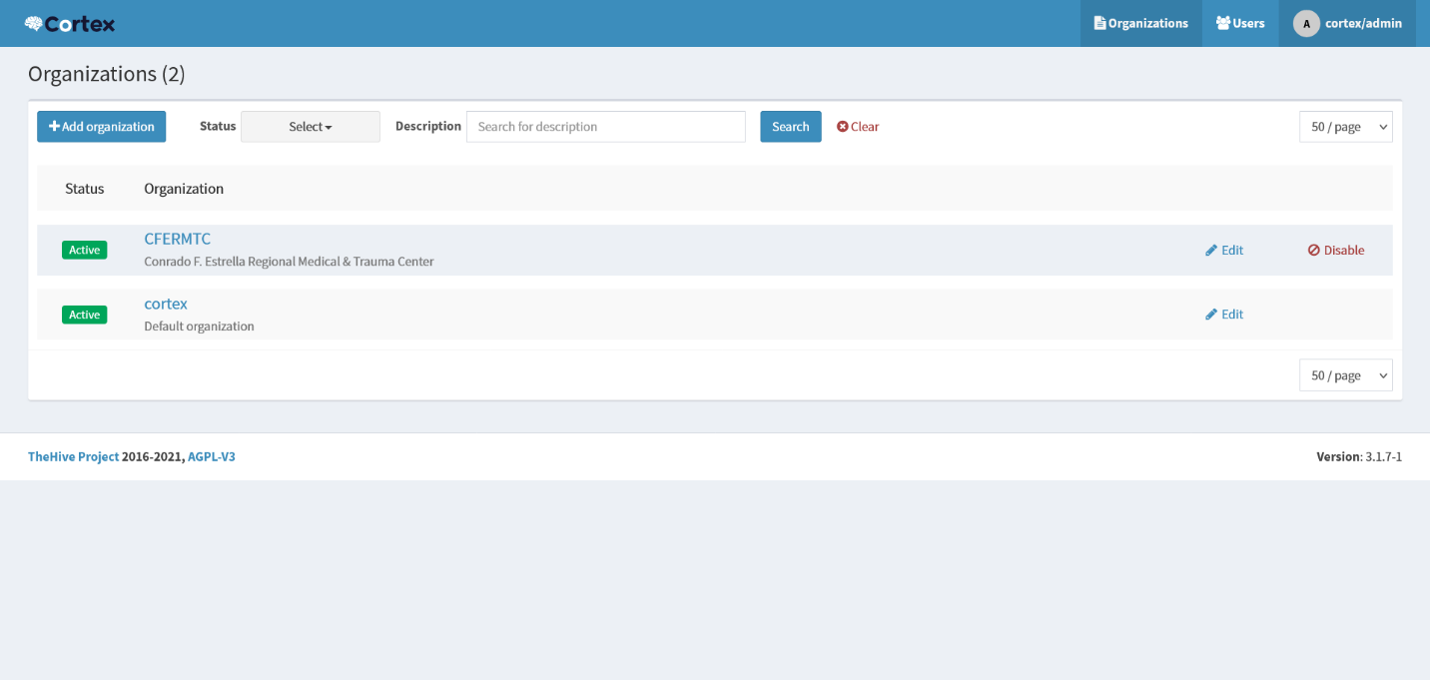Click the admin avatar circle
The width and height of the screenshot is (1430, 680).
(1306, 23)
